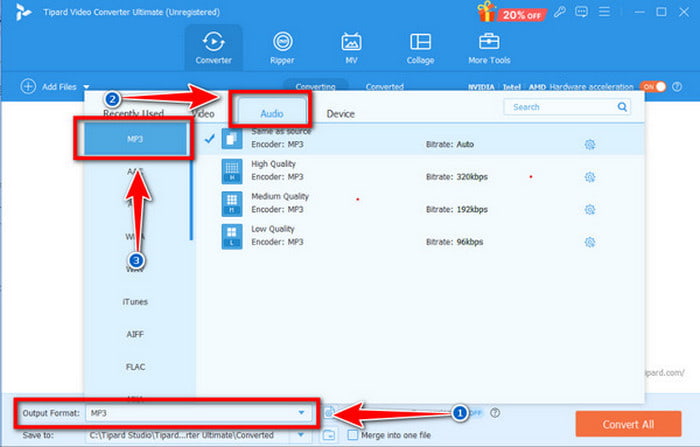Open settings gear for High Quality

tap(590, 177)
